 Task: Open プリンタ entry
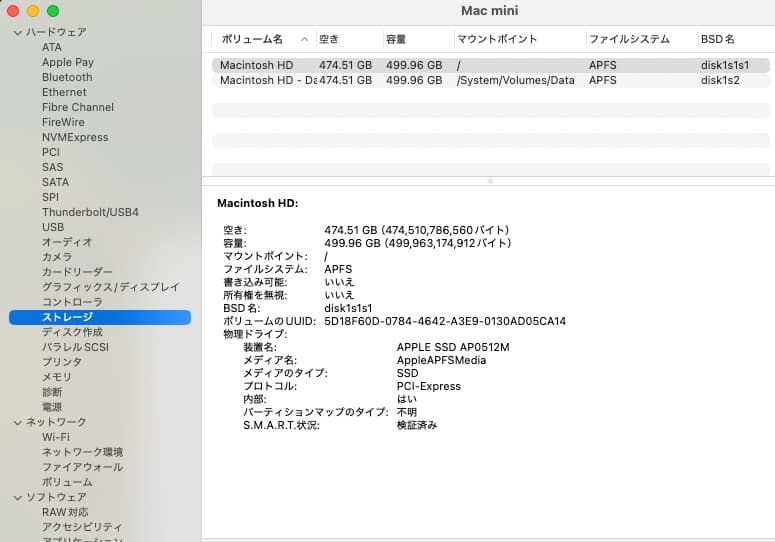click(x=62, y=362)
